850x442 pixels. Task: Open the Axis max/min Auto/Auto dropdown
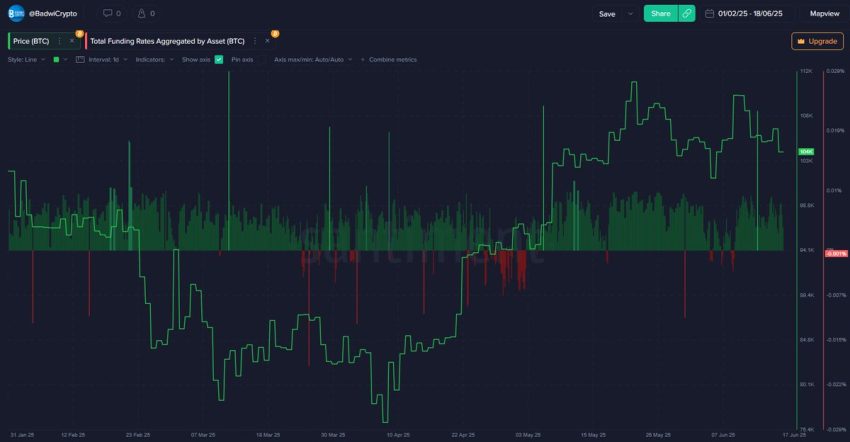coord(313,60)
